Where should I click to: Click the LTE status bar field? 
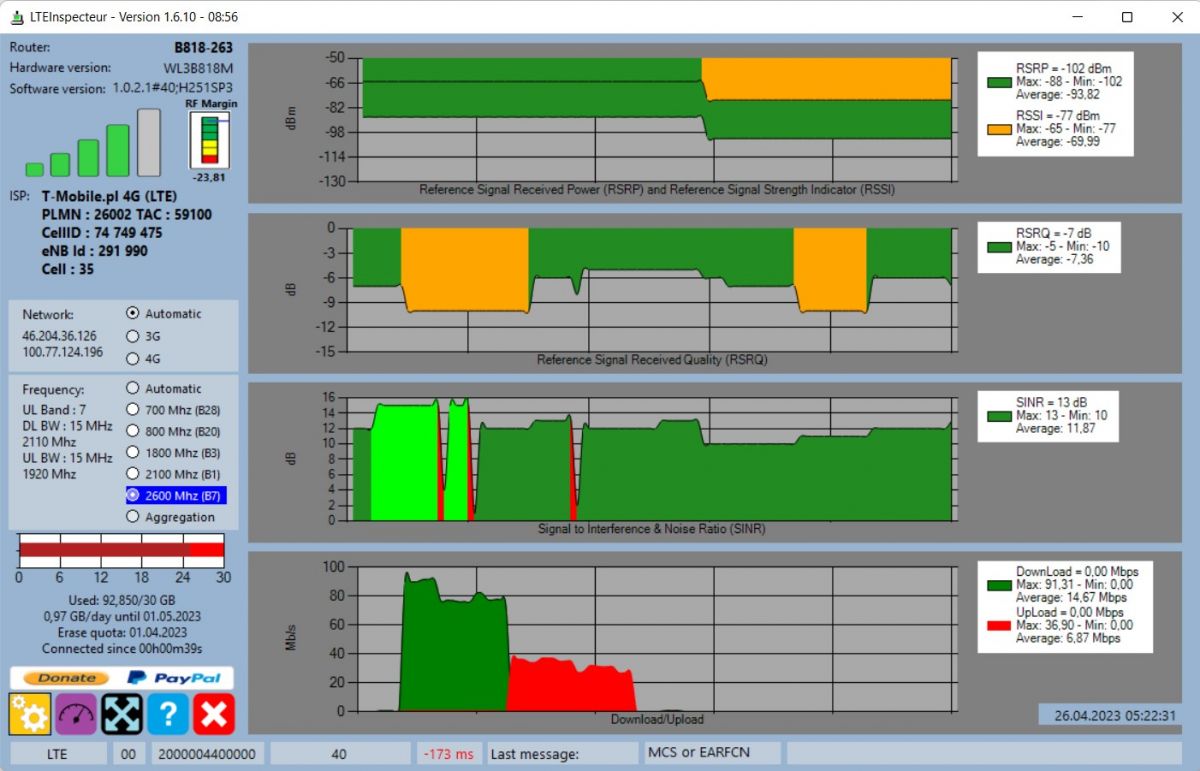[x=58, y=753]
